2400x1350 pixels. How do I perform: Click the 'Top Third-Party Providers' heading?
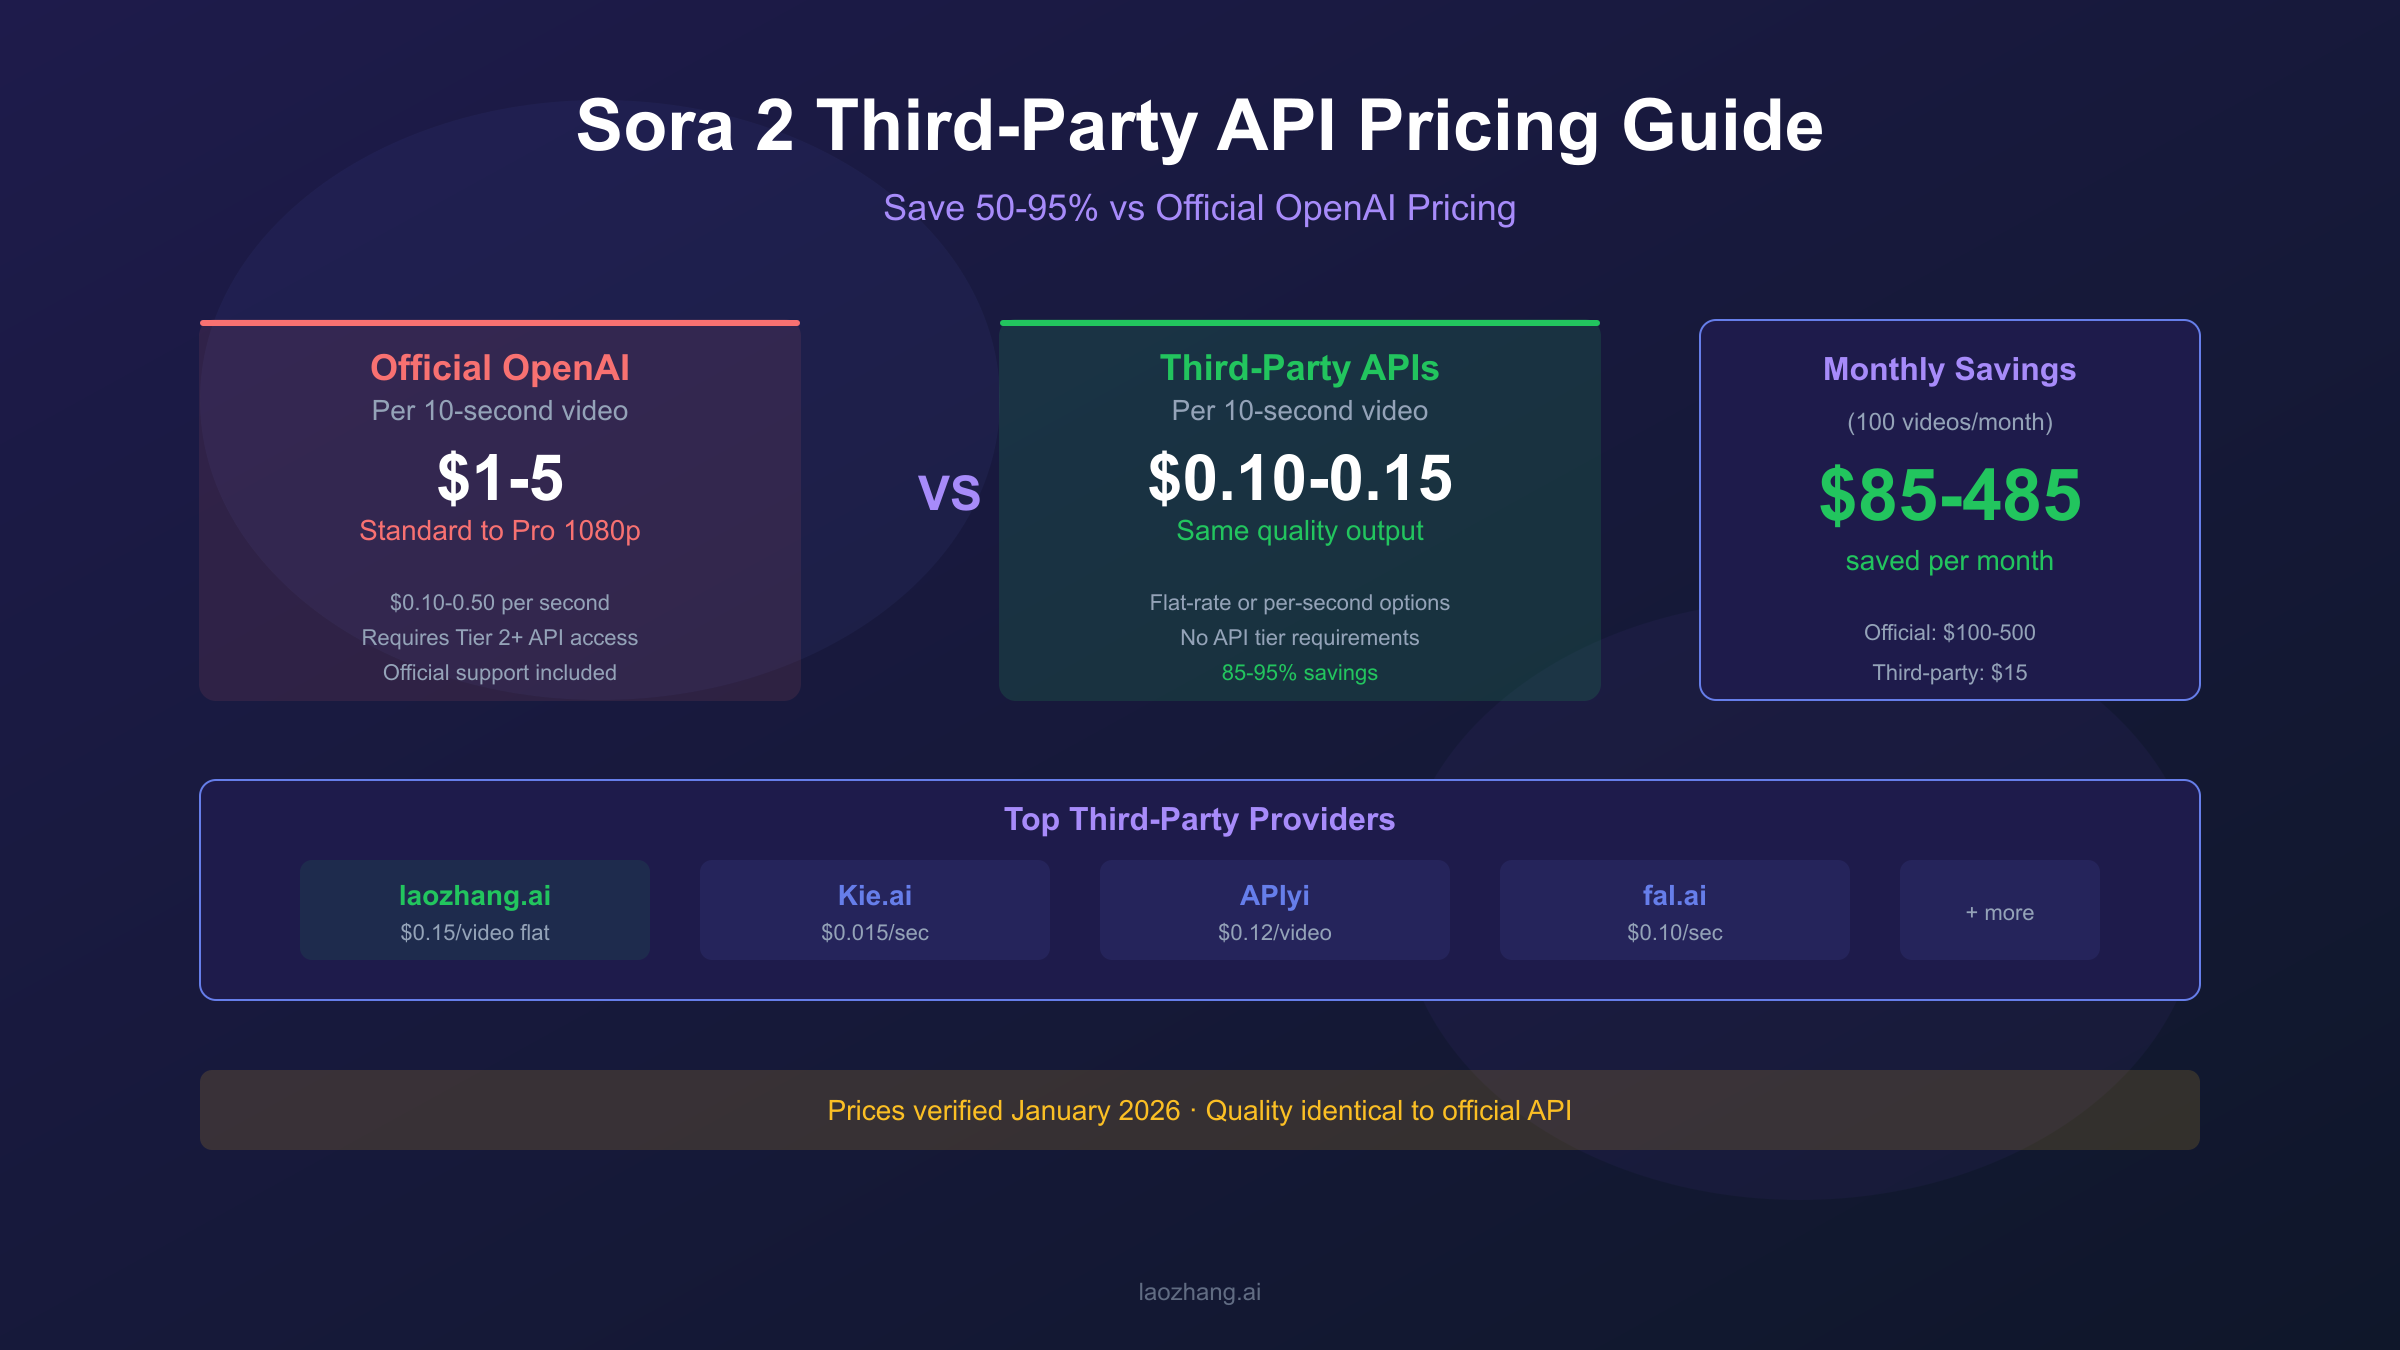point(1199,819)
